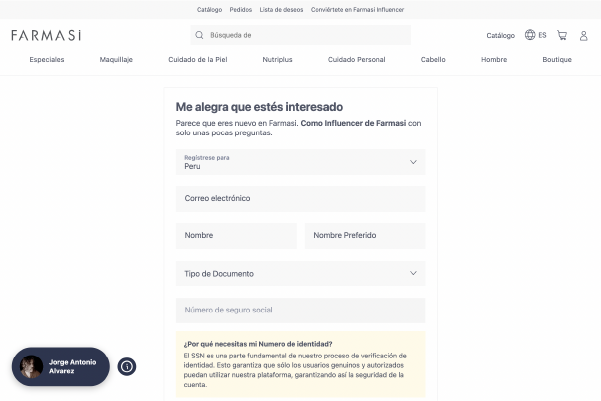Image resolution: width=601 pixels, height=401 pixels.
Task: Open the Tipo de Documento dropdown
Action: tap(413, 273)
